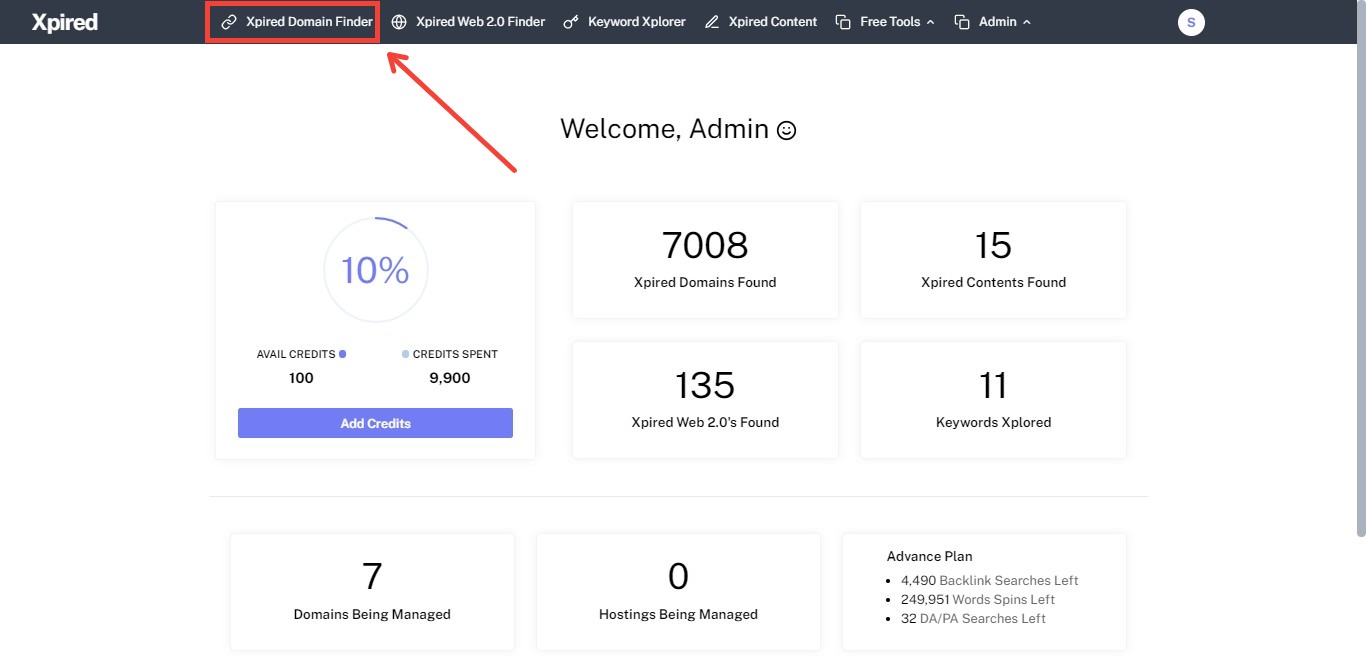Click the copy icon beside Admin
This screenshot has height=656, width=1366.
coord(962,22)
